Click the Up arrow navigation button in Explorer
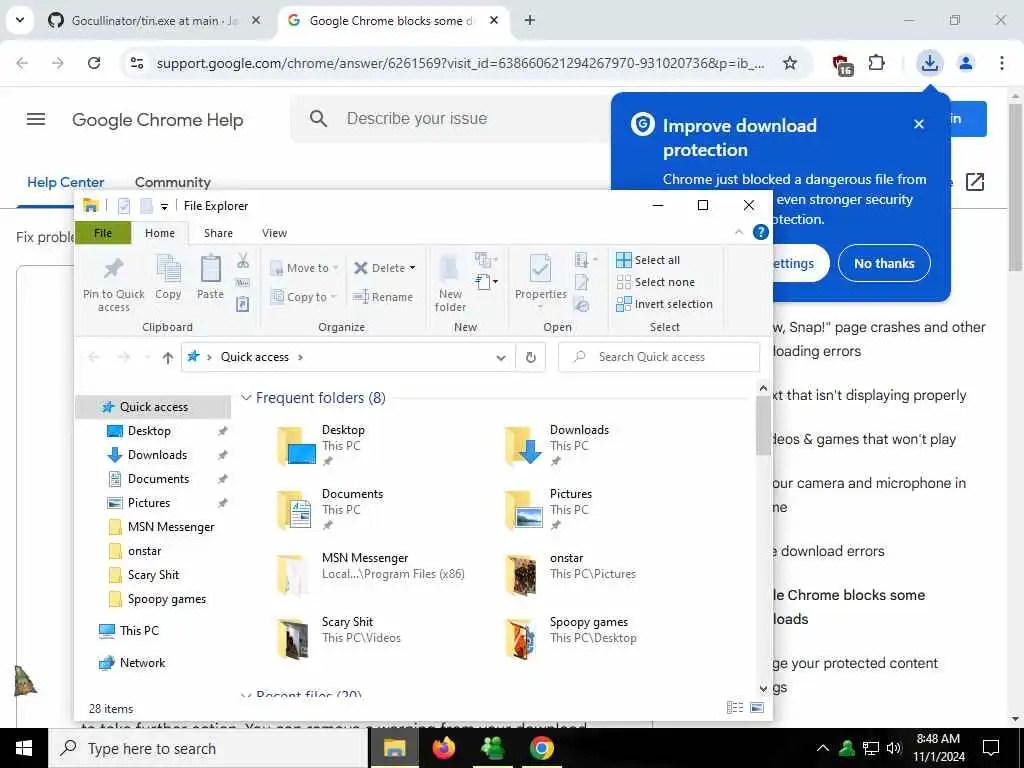Screen dimensions: 1024x768 (x=168, y=357)
